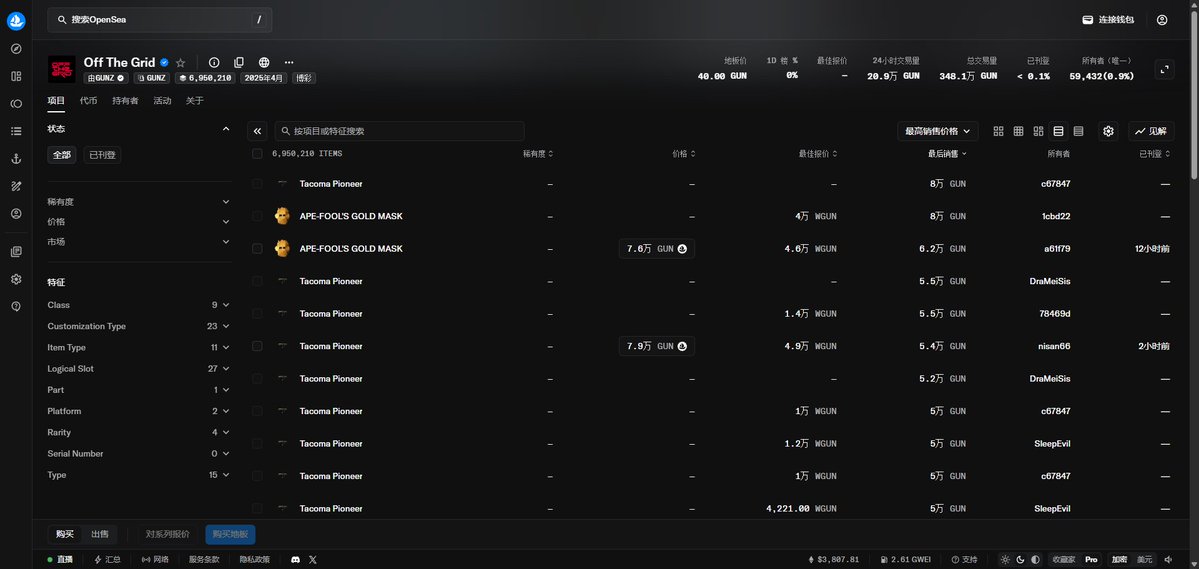Check the Tacoma Pioneer nisan66 row checkbox
The height and width of the screenshot is (569, 1199).
pos(258,346)
